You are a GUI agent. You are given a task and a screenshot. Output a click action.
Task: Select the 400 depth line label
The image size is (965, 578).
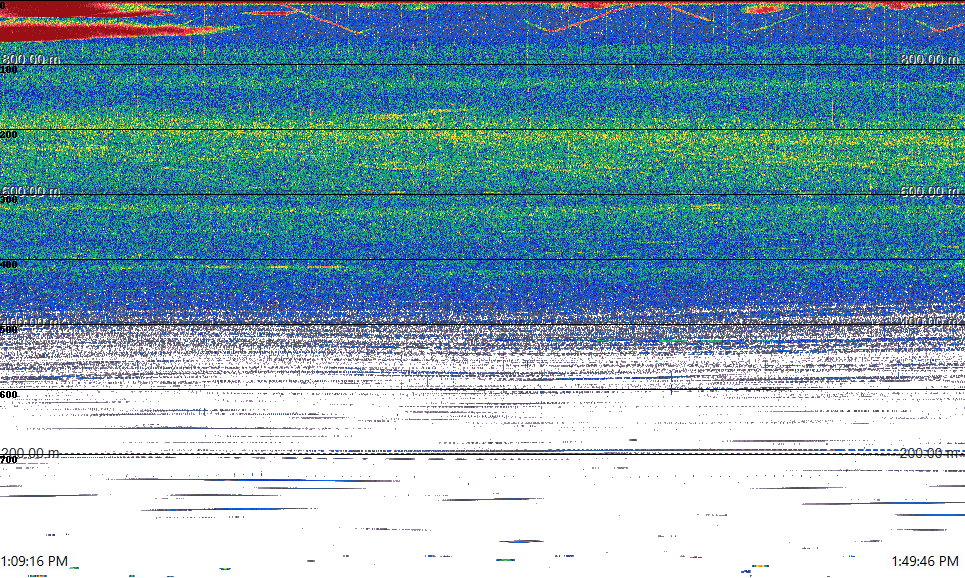pyautogui.click(x=9, y=265)
